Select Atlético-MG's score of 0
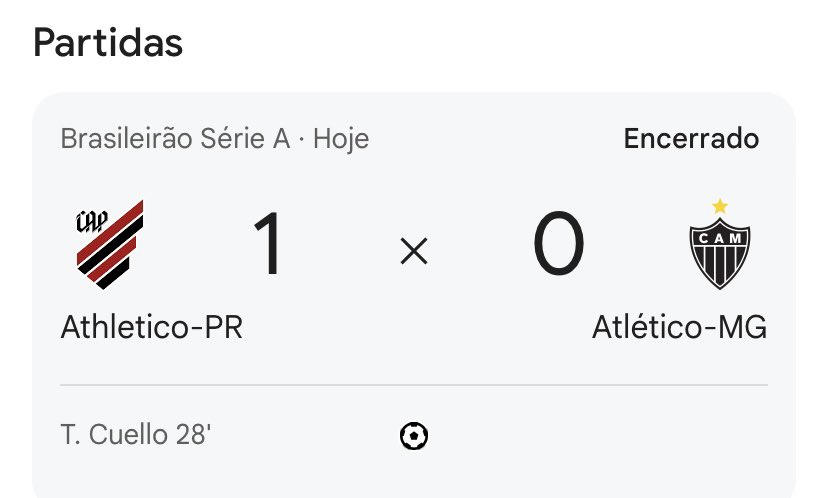 558,246
